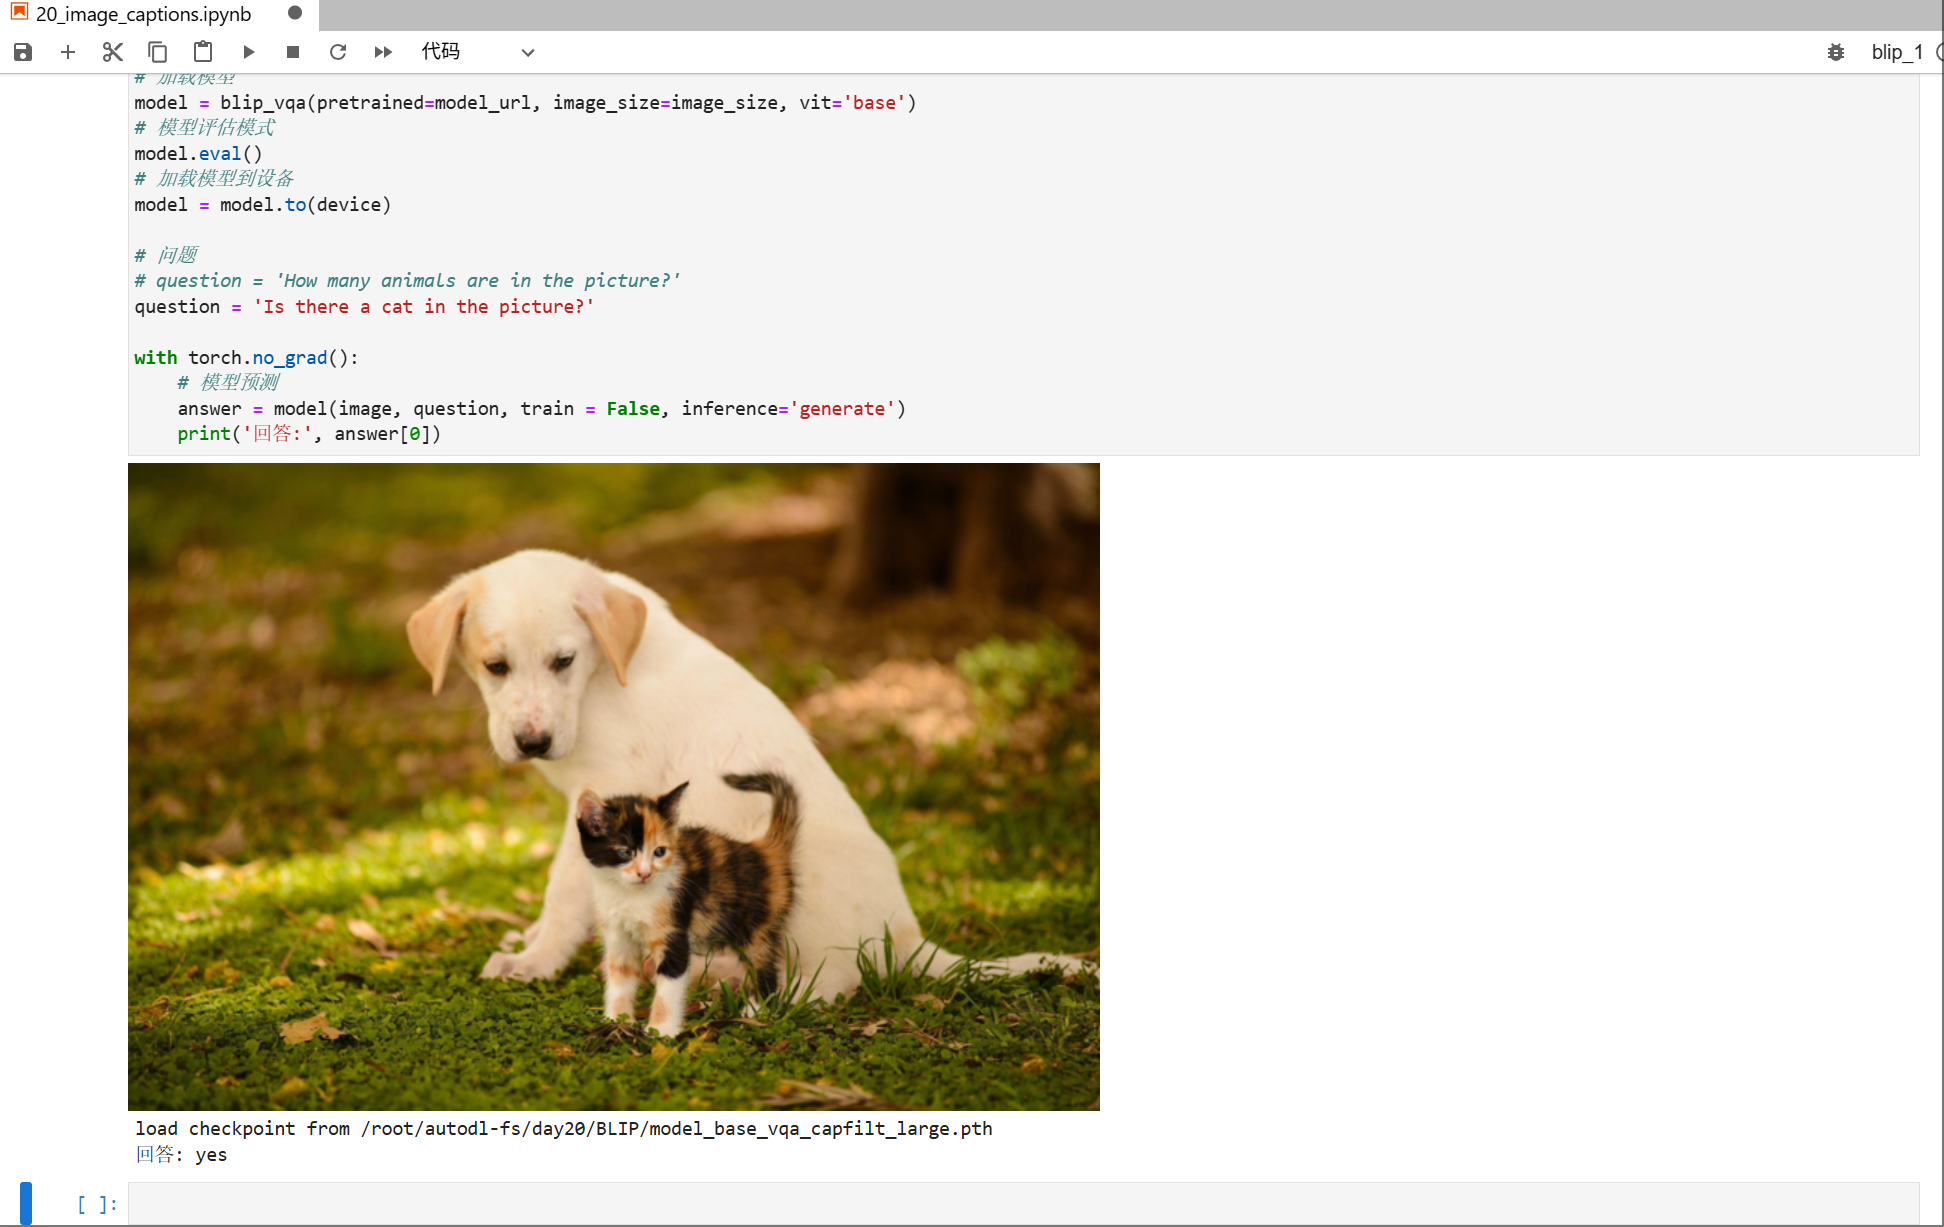The image size is (1944, 1227).
Task: Interrupt the kernel with the stop icon
Action: 292,52
